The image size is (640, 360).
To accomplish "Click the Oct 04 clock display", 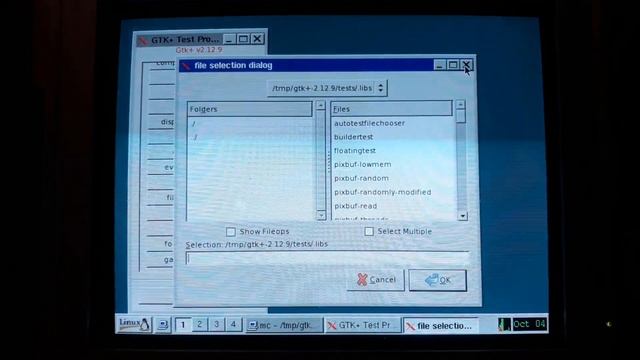I will (529, 324).
